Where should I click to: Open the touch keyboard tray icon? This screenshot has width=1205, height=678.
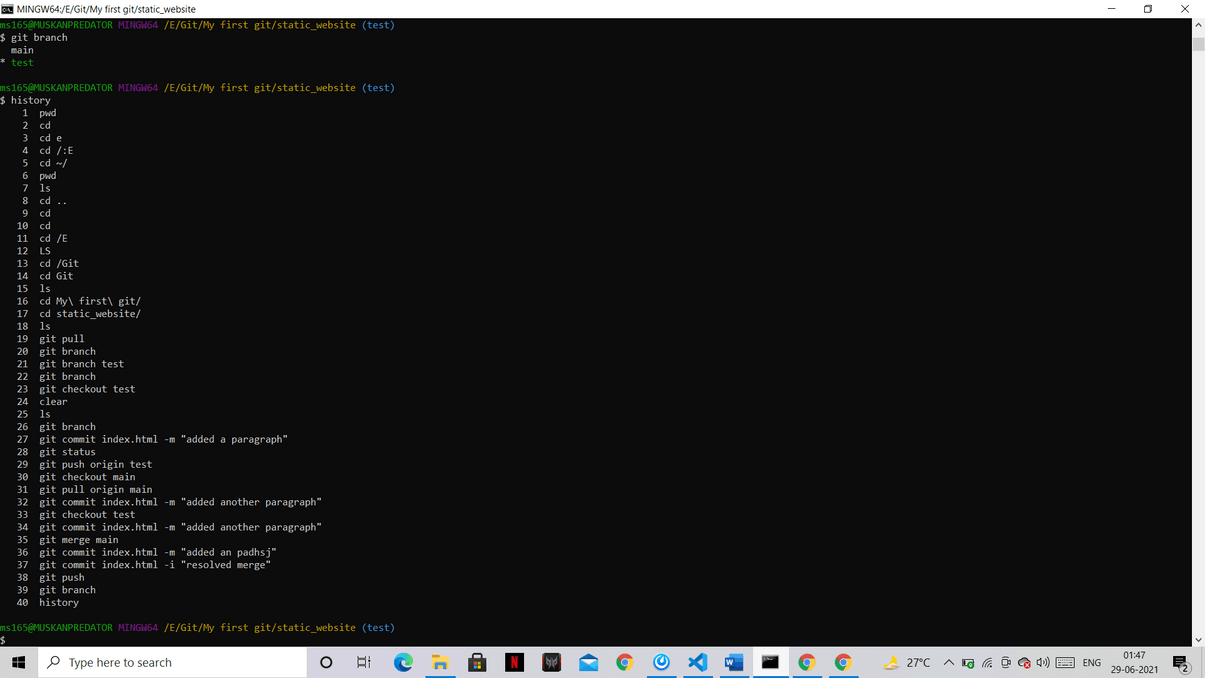coord(1065,663)
